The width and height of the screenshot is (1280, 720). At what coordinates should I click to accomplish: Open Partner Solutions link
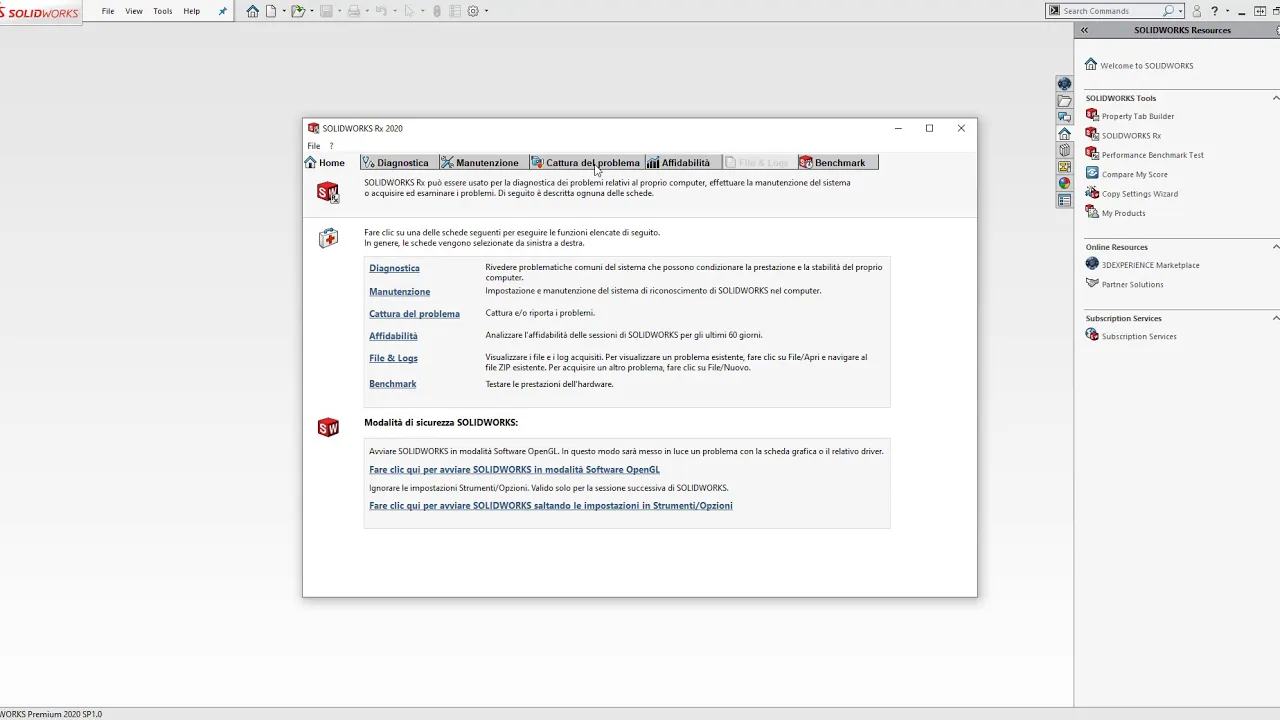tap(1132, 284)
